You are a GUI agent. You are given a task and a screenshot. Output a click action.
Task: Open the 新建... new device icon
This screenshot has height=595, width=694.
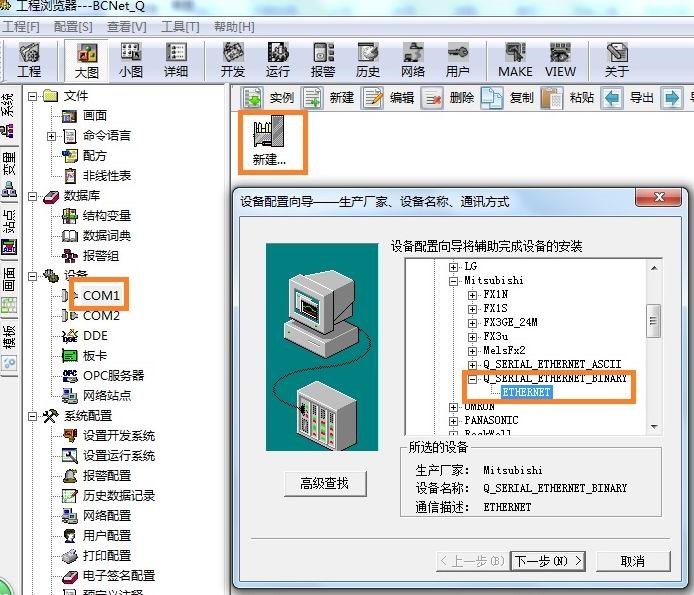coord(269,141)
